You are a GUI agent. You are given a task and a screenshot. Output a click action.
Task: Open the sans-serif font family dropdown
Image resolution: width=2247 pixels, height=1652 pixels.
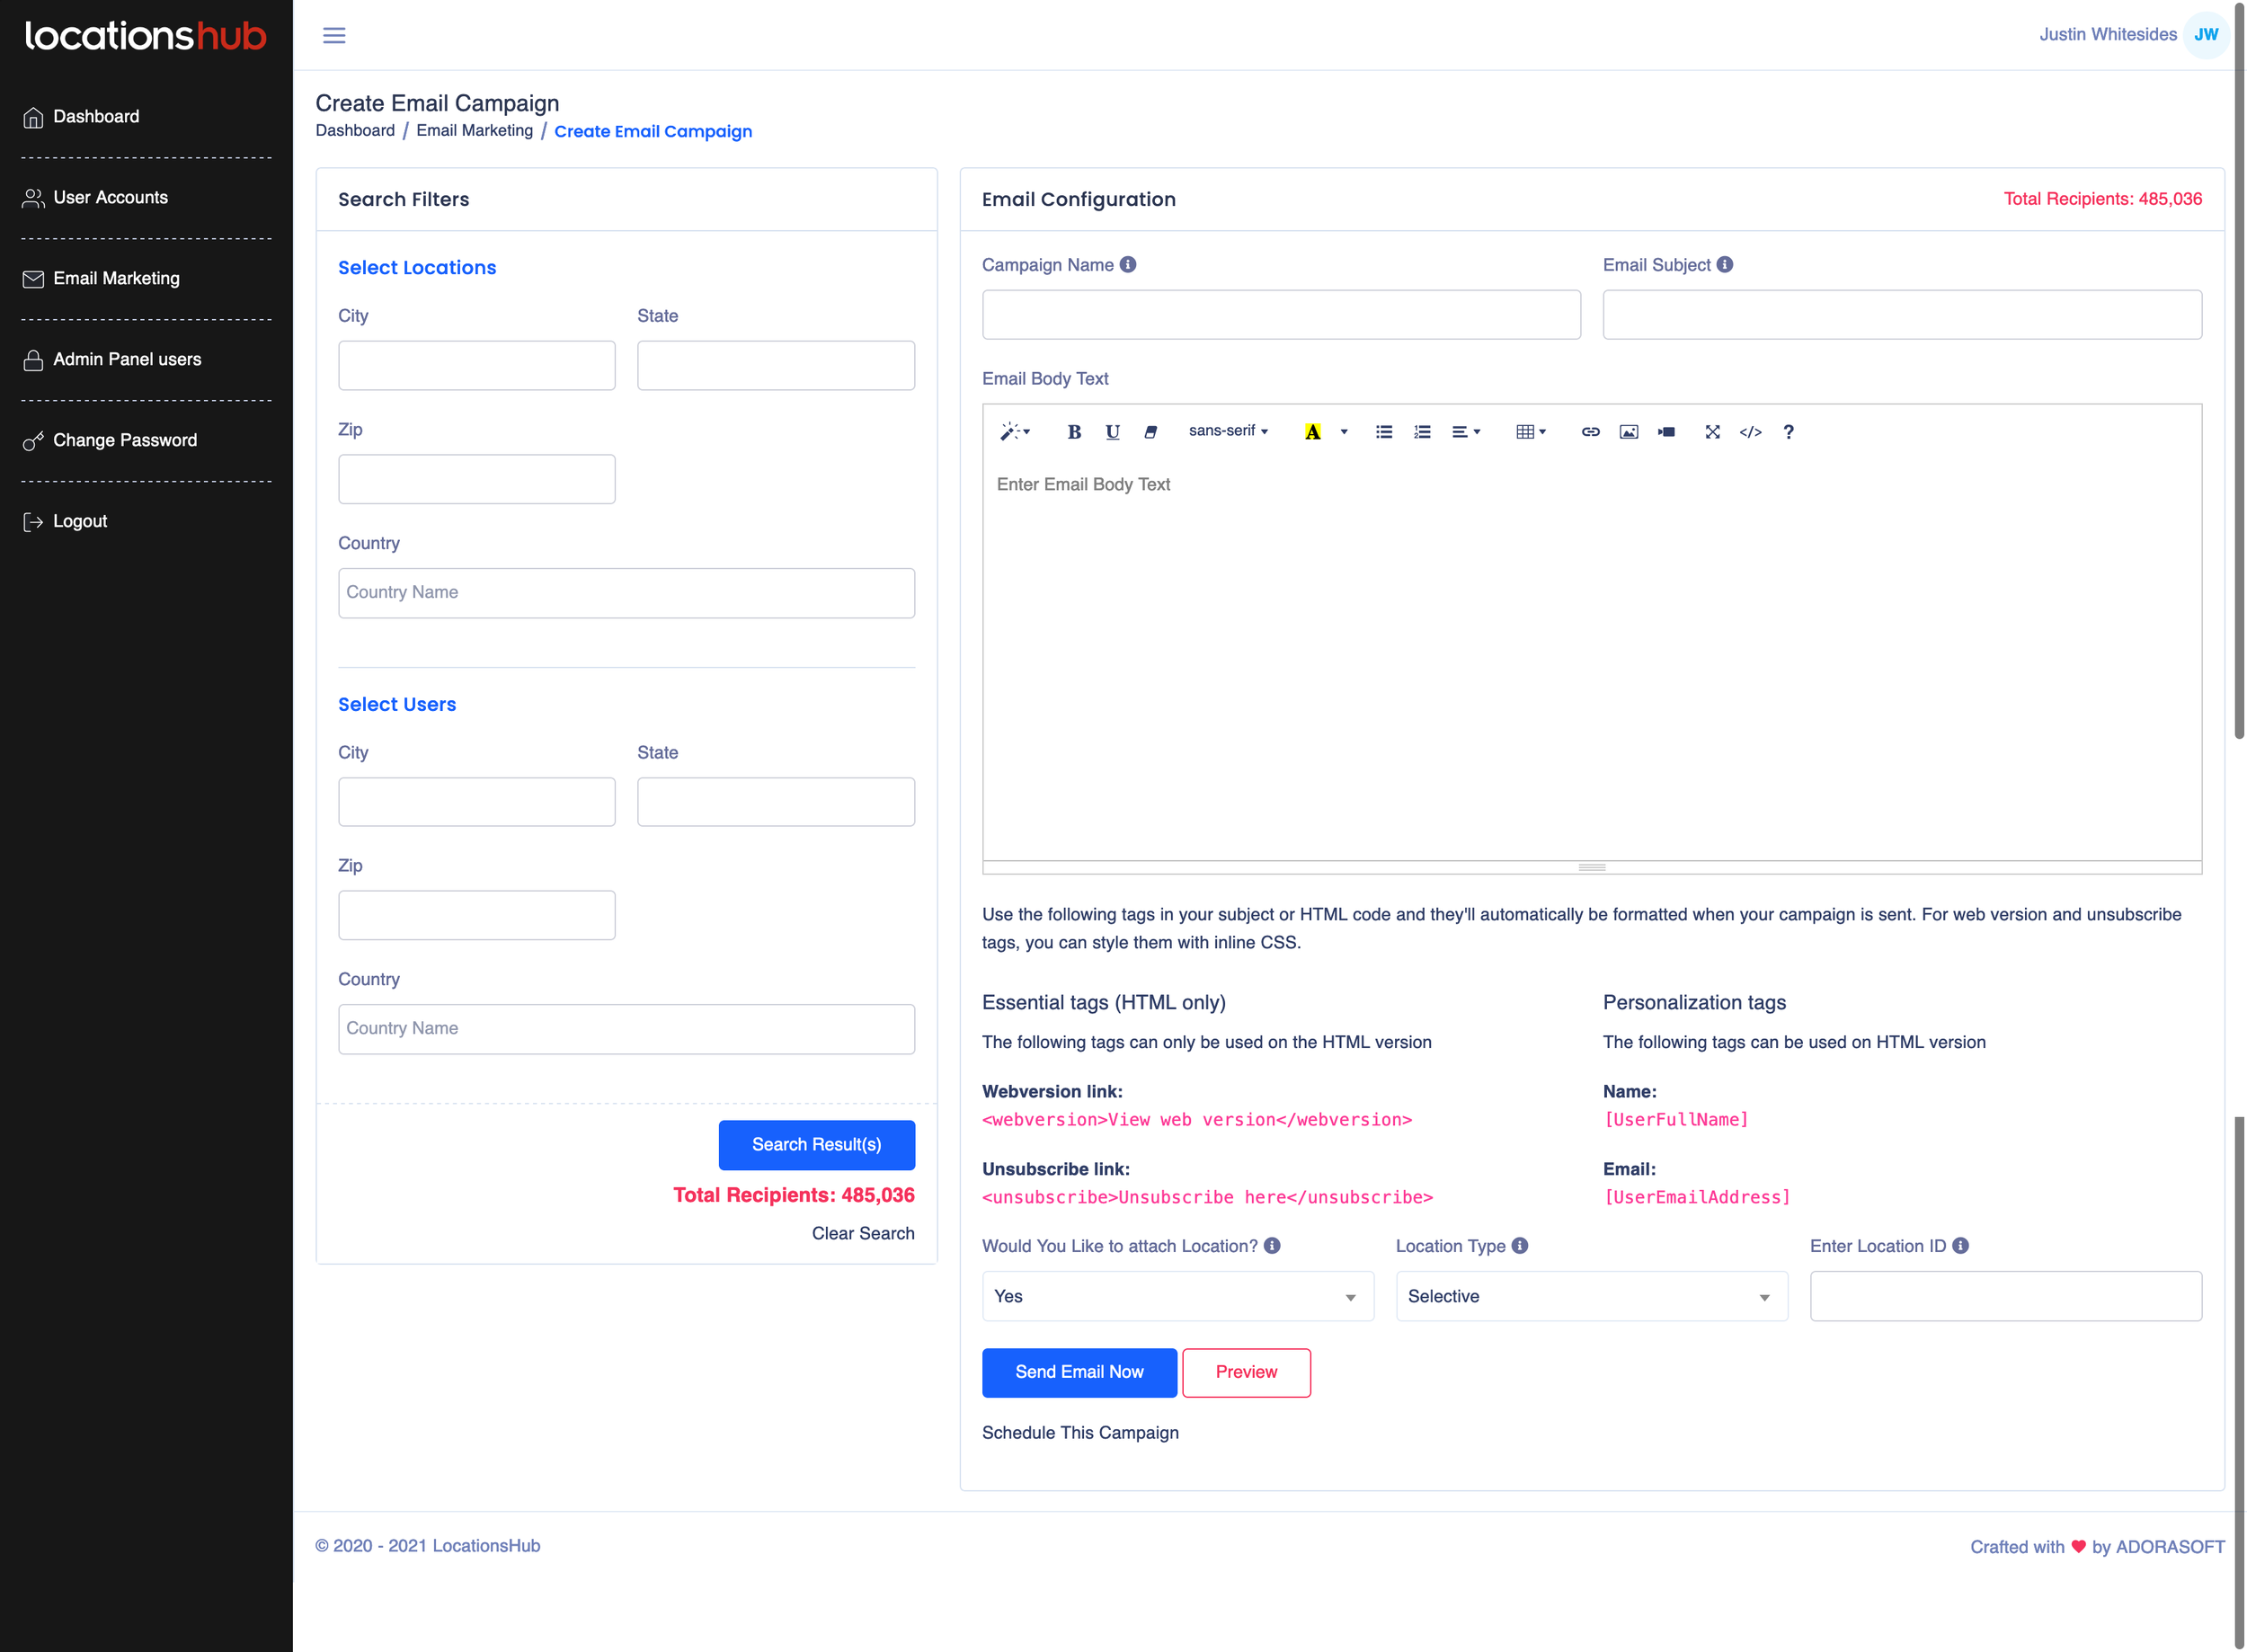tap(1228, 431)
